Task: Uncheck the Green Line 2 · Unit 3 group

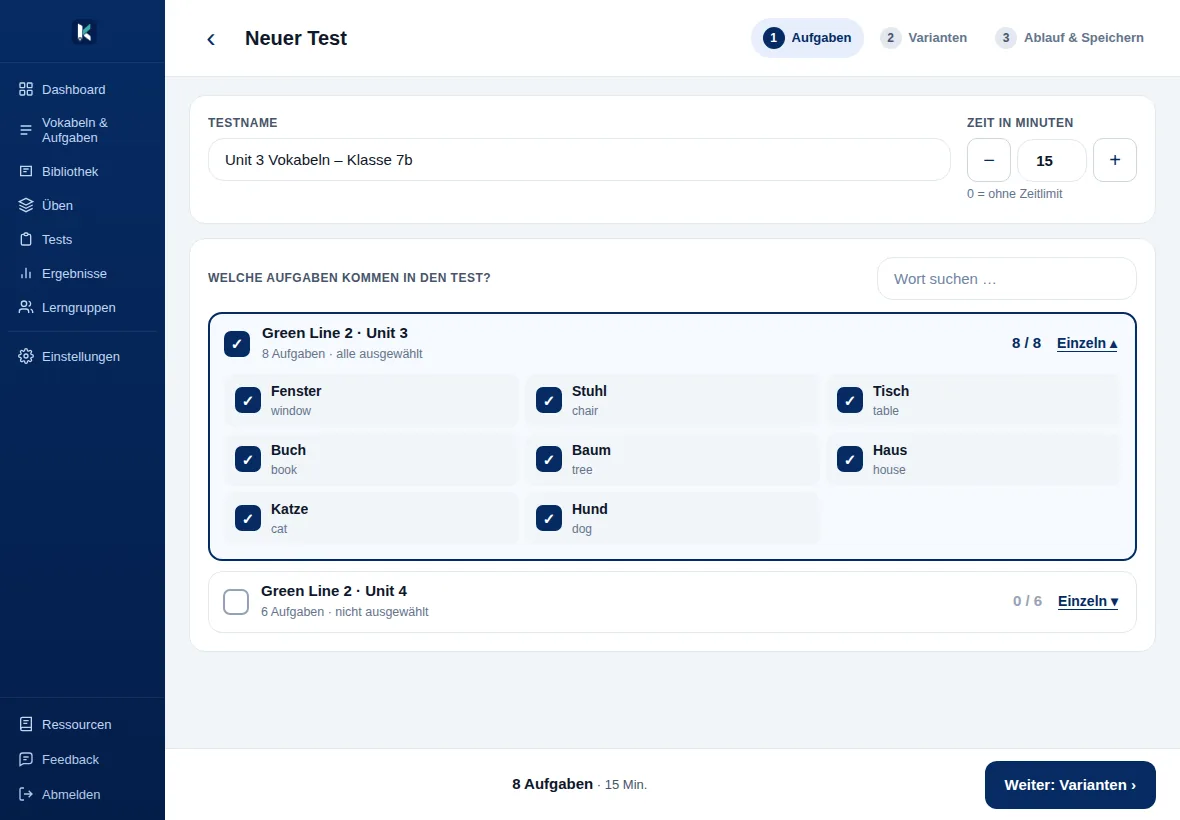Action: (x=236, y=344)
